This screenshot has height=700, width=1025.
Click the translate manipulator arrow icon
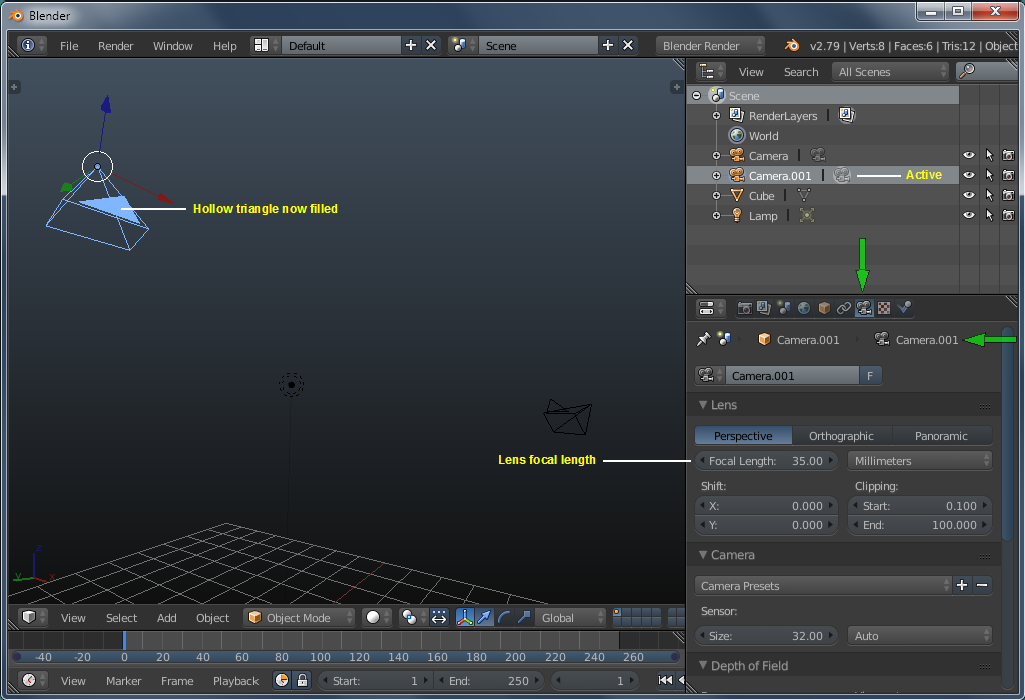click(x=484, y=617)
